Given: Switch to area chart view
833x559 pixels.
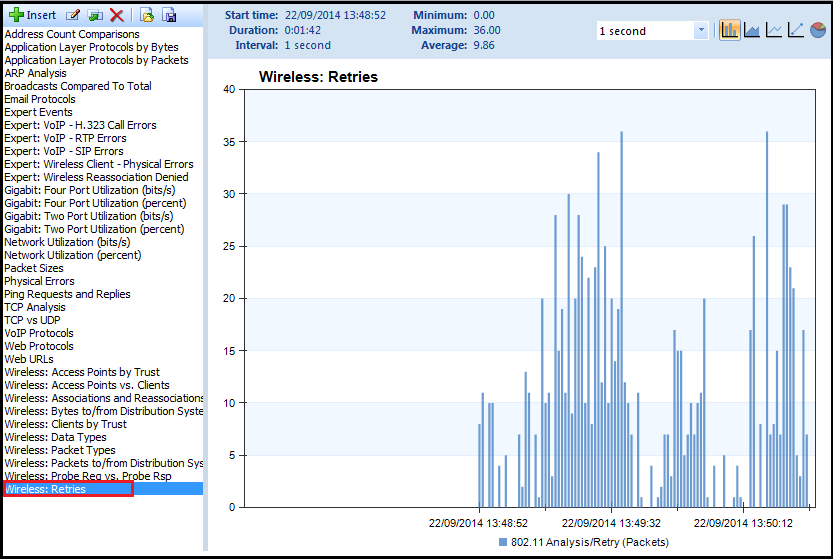Looking at the screenshot, I should point(752,30).
